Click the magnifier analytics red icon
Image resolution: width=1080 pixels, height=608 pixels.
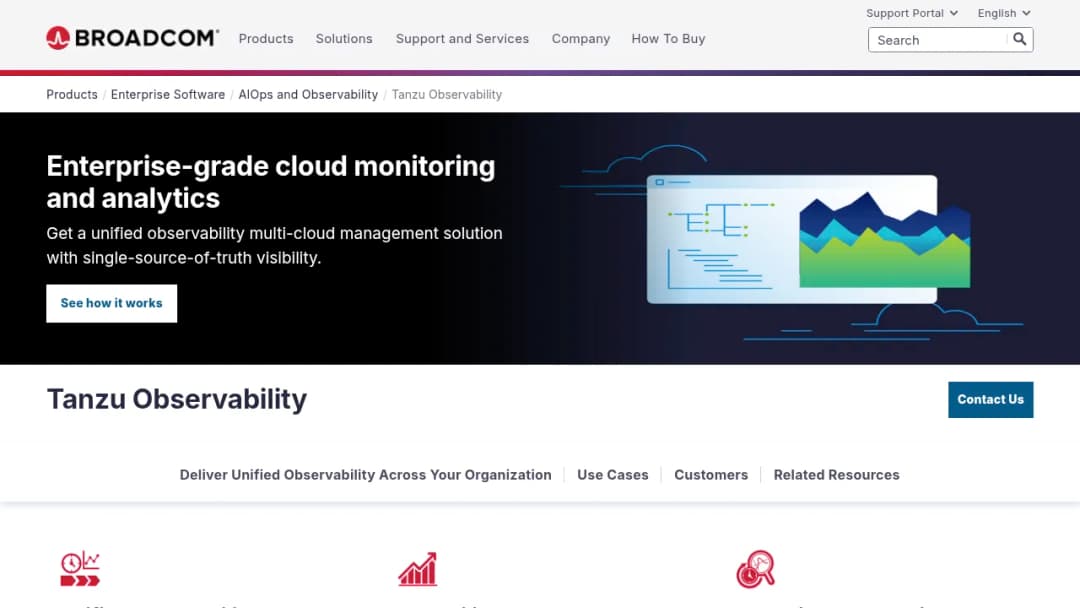coord(756,569)
